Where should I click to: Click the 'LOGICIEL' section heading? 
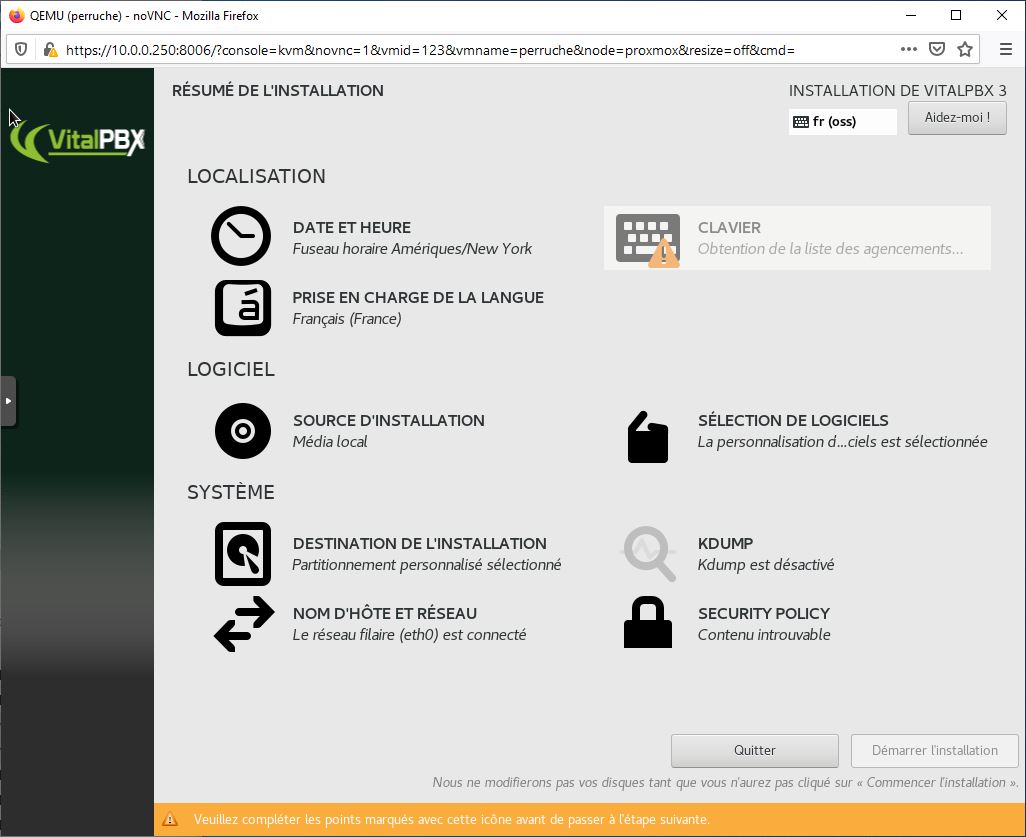[231, 369]
